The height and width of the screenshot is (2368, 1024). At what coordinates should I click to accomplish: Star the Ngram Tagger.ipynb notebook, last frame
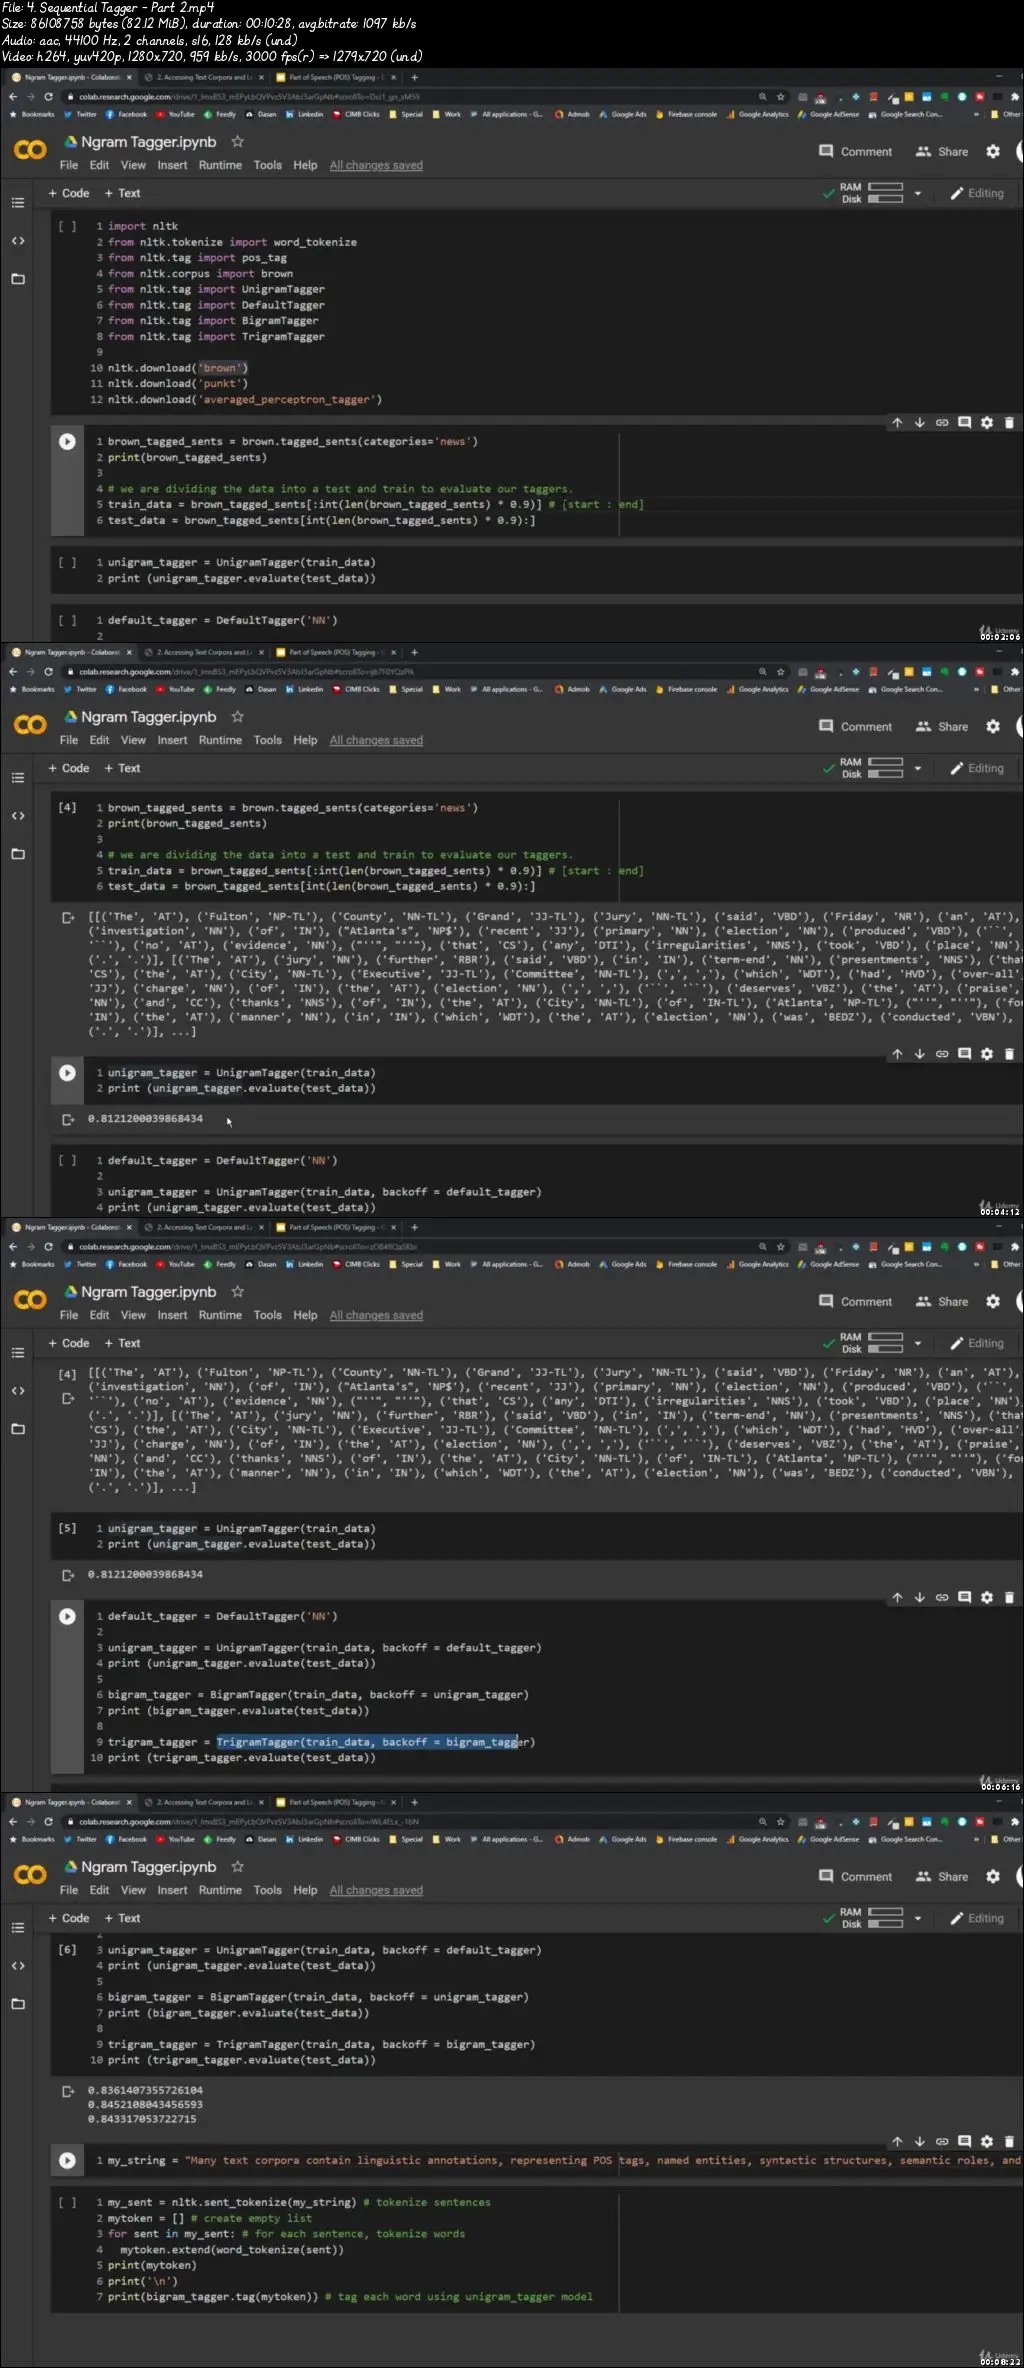(x=237, y=1867)
